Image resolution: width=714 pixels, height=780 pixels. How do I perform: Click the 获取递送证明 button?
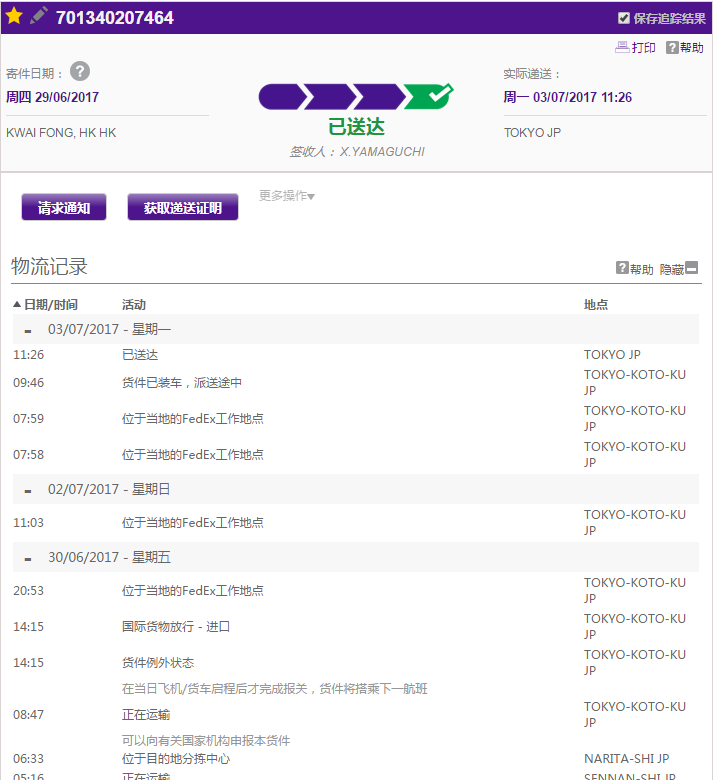[x=183, y=207]
